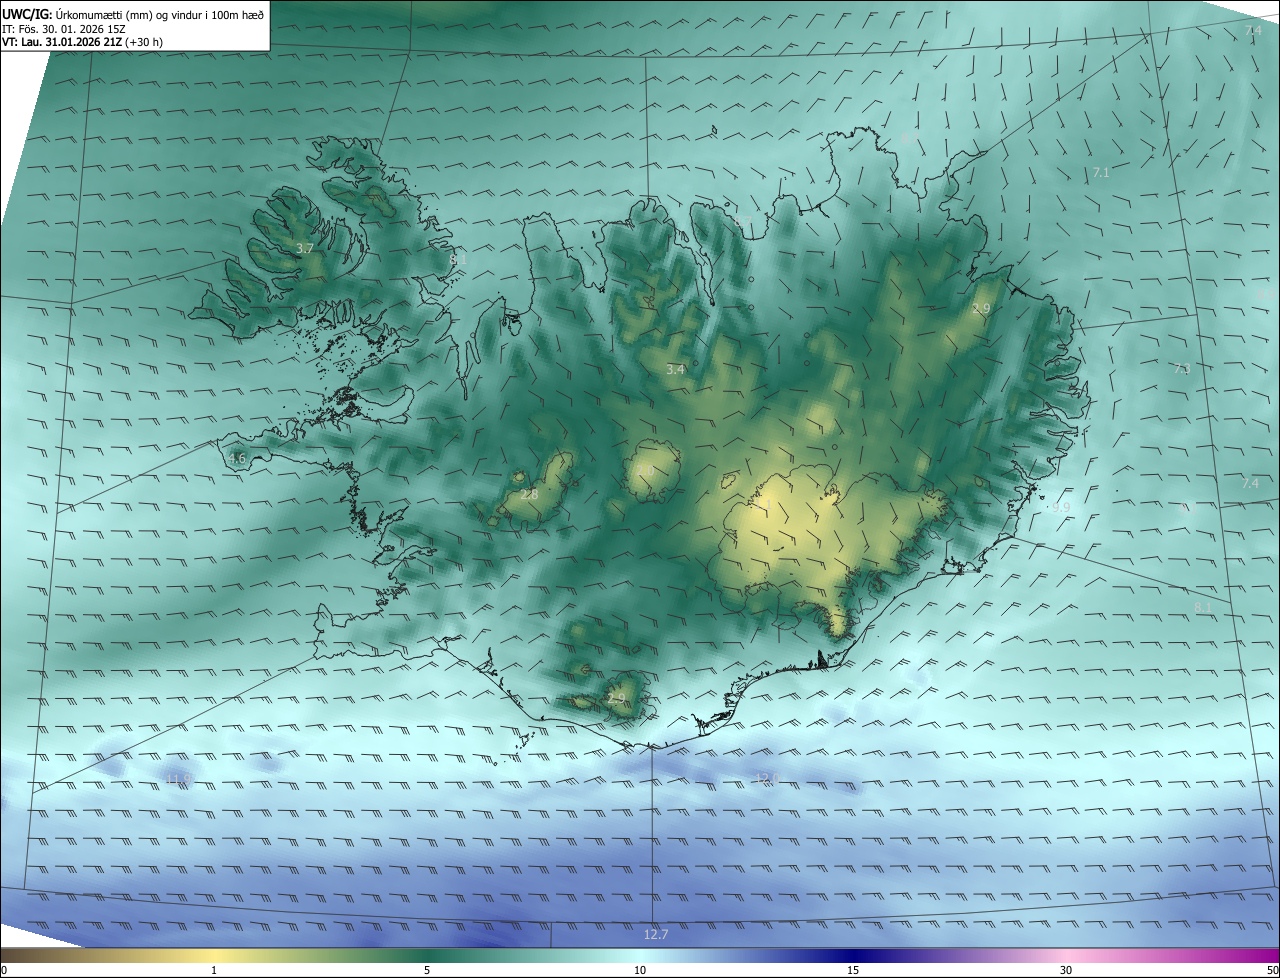Click the 4.6 value off Snæfellsnes

[x=236, y=459]
